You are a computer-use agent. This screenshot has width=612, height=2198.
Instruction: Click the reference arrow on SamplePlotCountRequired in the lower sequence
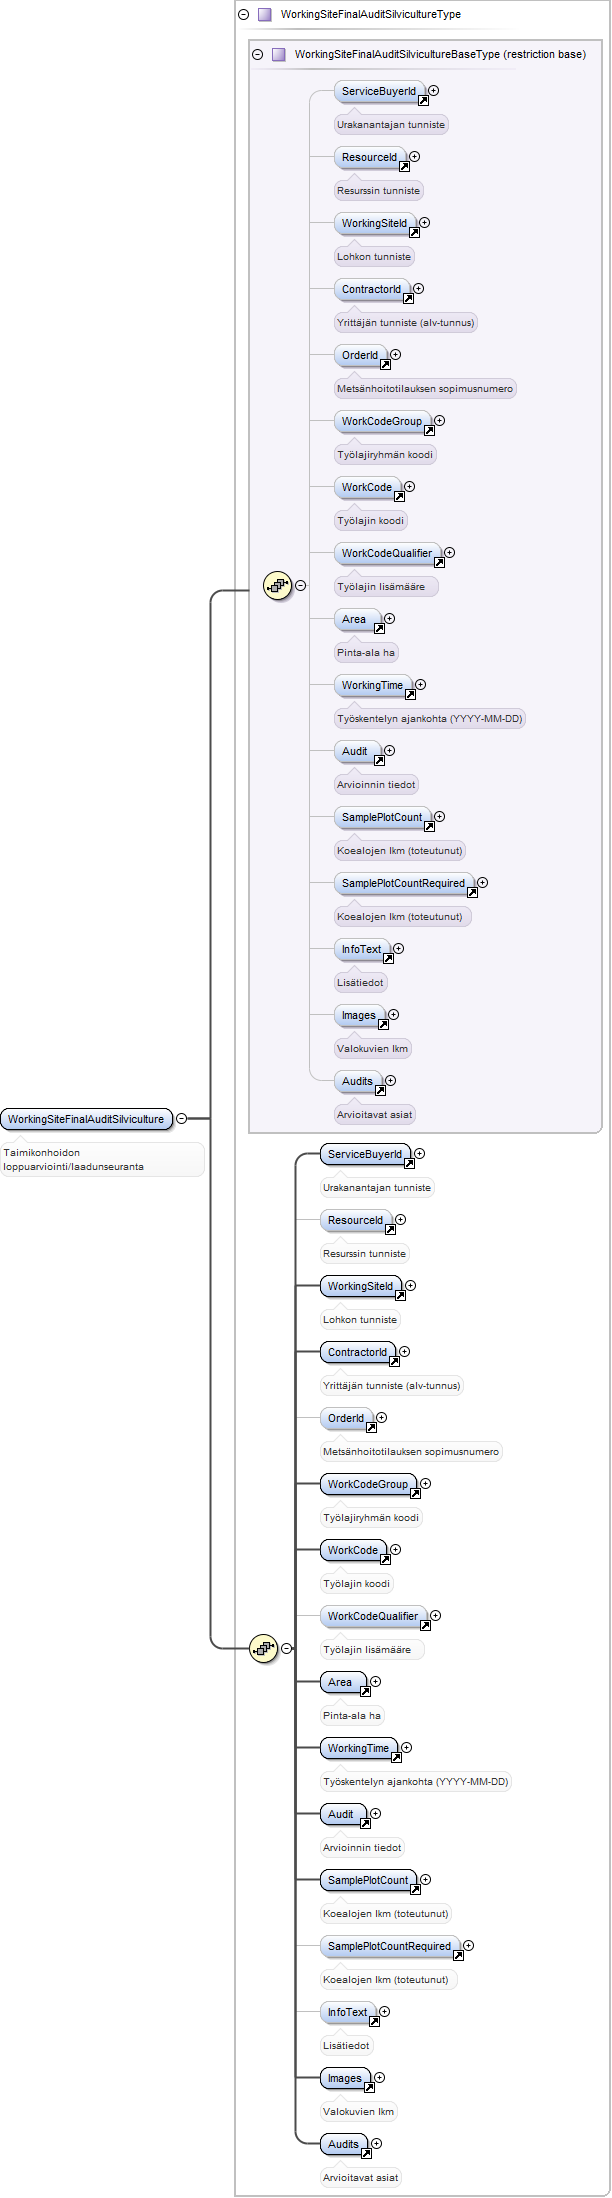click(458, 1956)
